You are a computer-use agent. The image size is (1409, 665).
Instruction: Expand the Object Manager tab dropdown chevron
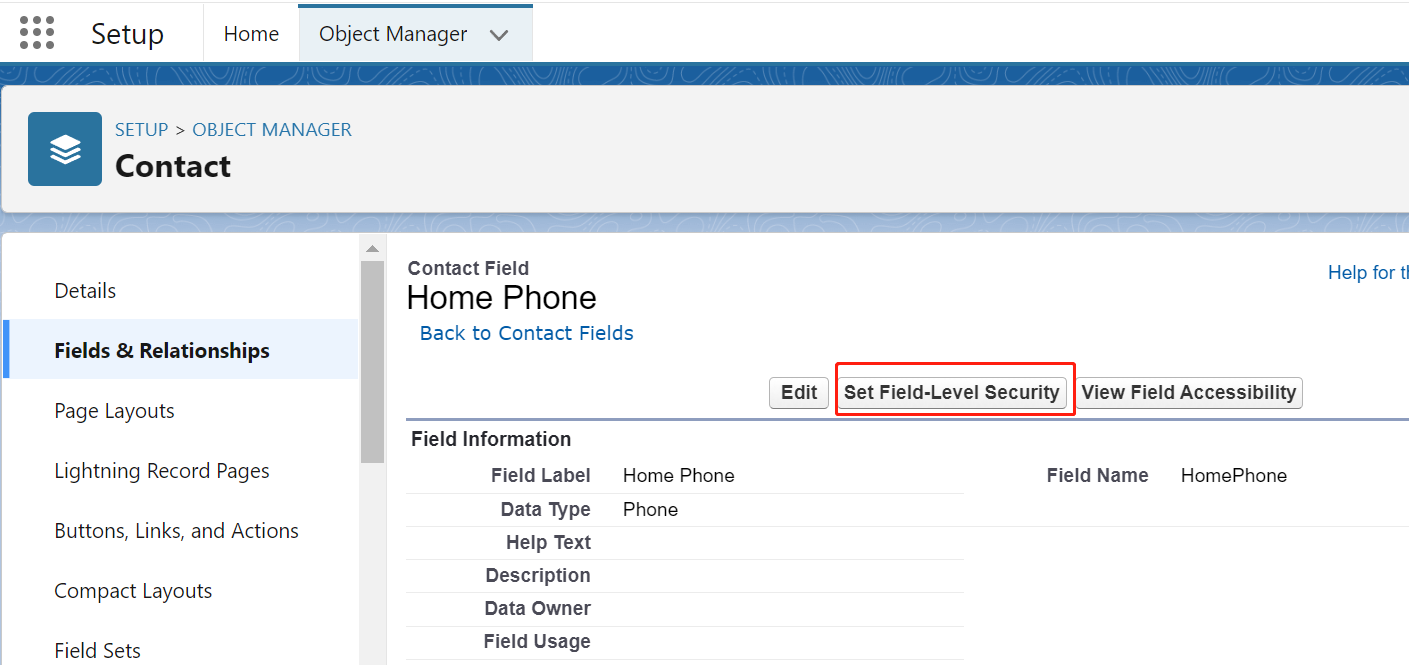(499, 35)
